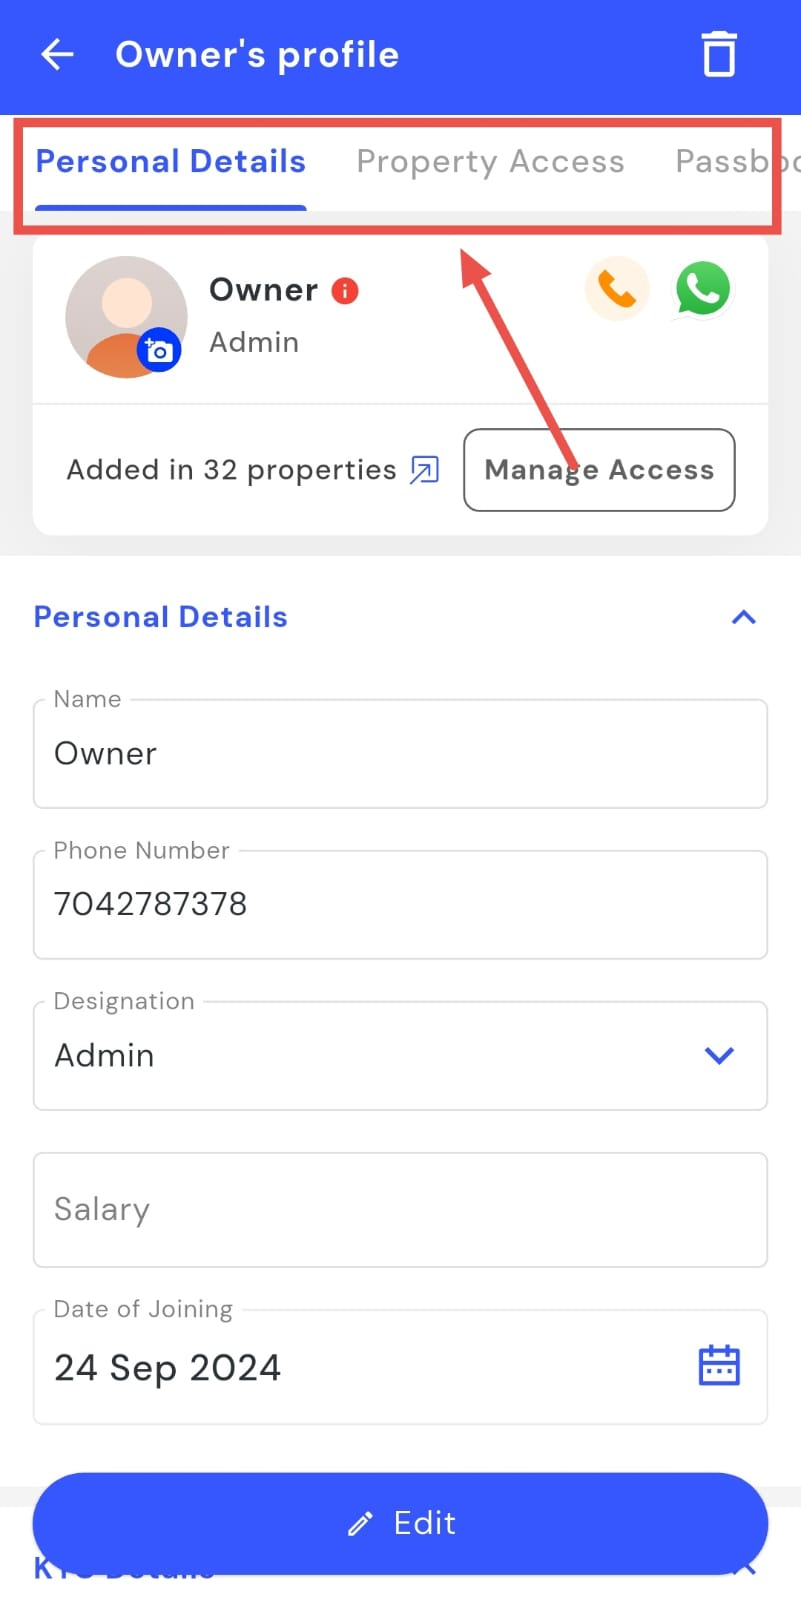Viewport: 801px width, 1600px height.
Task: Open WhatsApp chat via green icon
Action: point(703,289)
